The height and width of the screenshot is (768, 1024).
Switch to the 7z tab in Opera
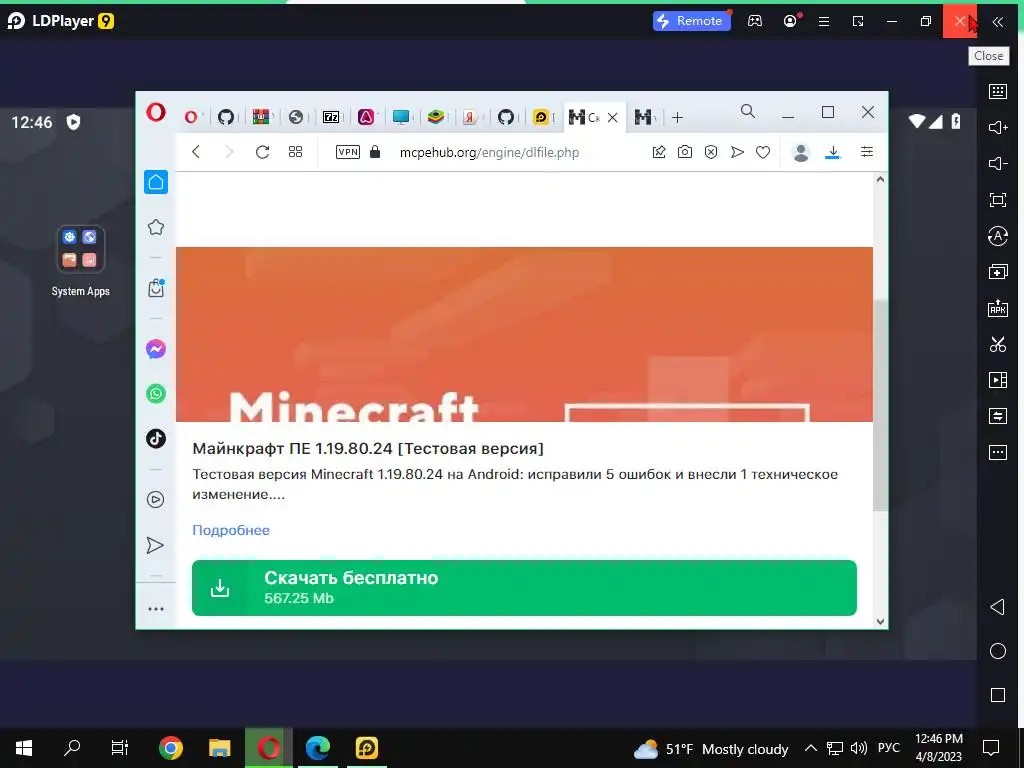point(331,117)
